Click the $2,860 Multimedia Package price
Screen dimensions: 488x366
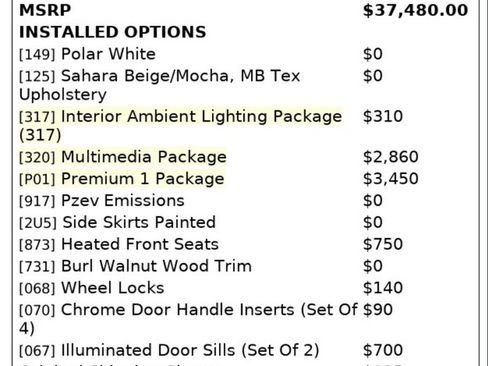(391, 157)
